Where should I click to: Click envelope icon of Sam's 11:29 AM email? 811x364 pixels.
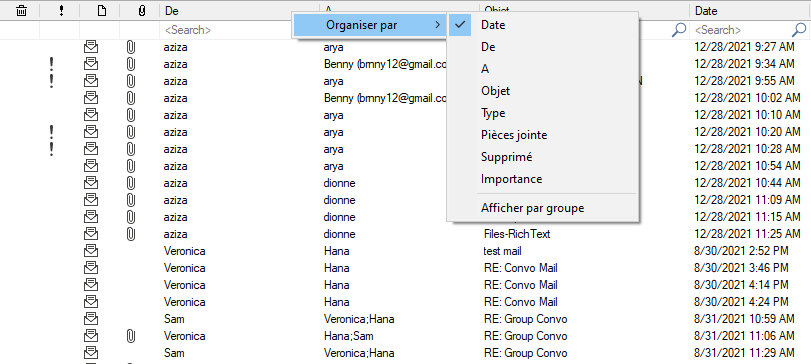click(x=91, y=353)
